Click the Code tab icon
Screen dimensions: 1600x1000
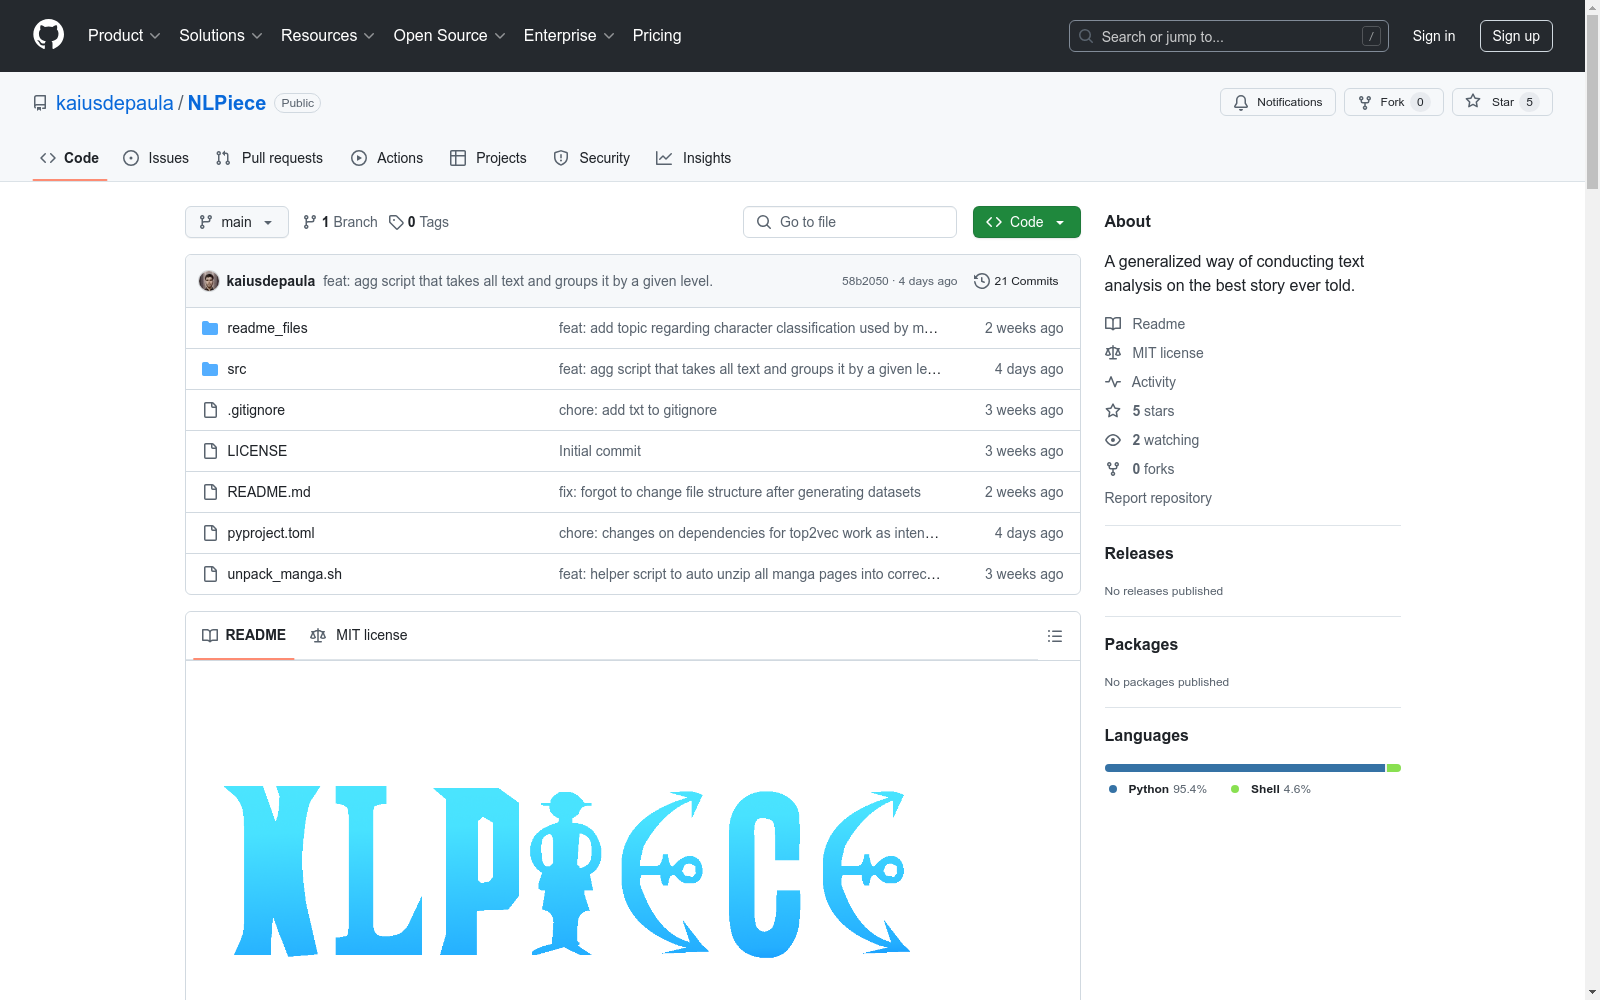[48, 158]
